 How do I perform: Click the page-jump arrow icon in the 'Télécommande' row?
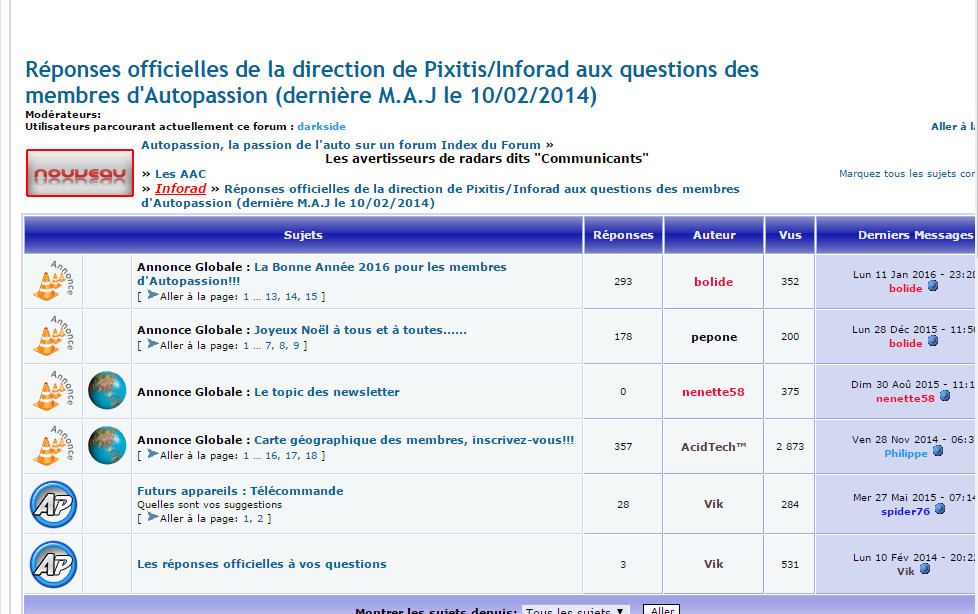click(152, 517)
